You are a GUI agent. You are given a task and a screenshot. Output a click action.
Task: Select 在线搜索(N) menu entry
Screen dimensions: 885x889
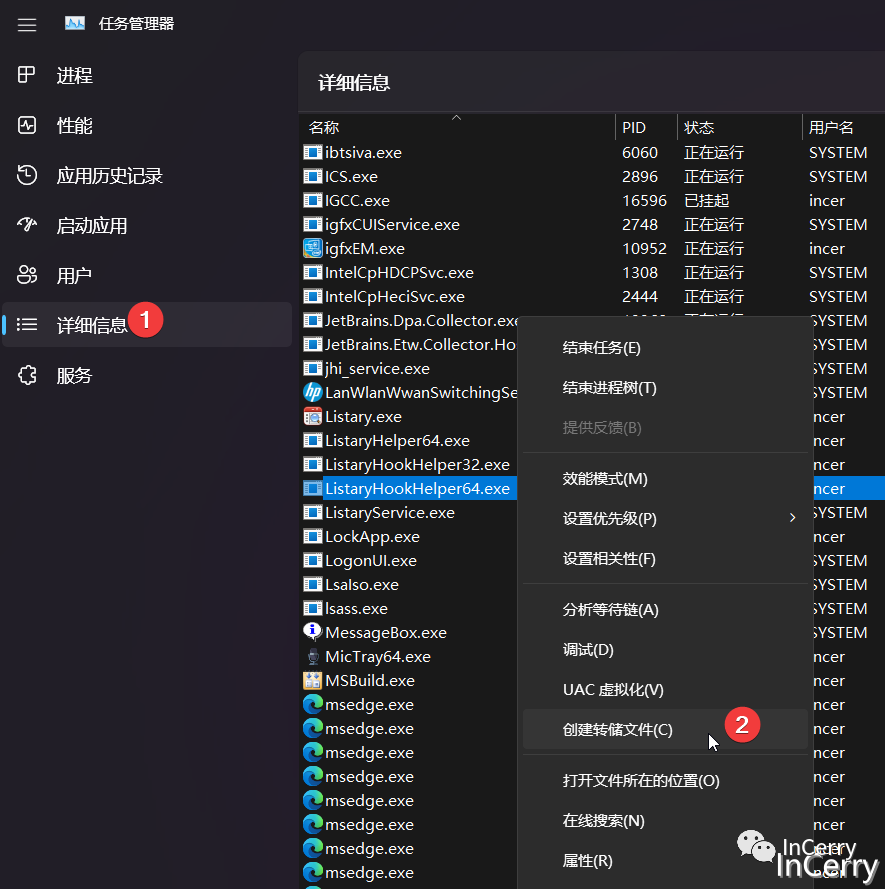(x=664, y=820)
